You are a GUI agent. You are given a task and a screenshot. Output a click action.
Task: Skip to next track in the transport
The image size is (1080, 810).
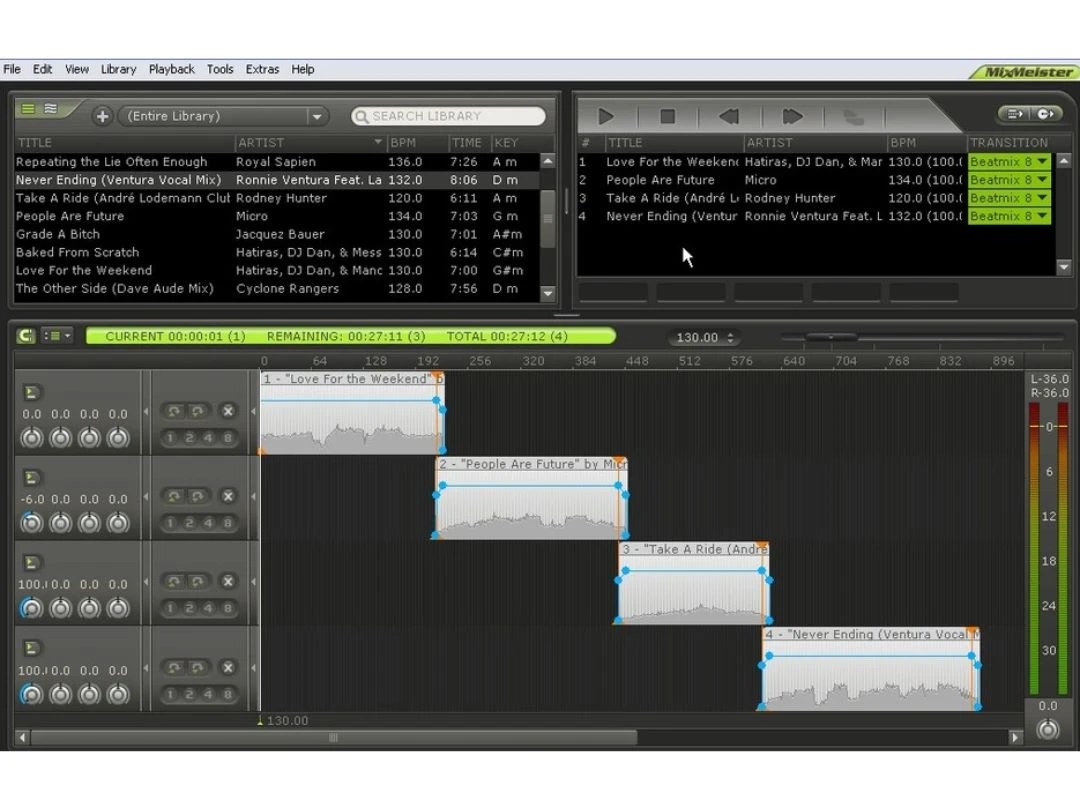tap(791, 116)
